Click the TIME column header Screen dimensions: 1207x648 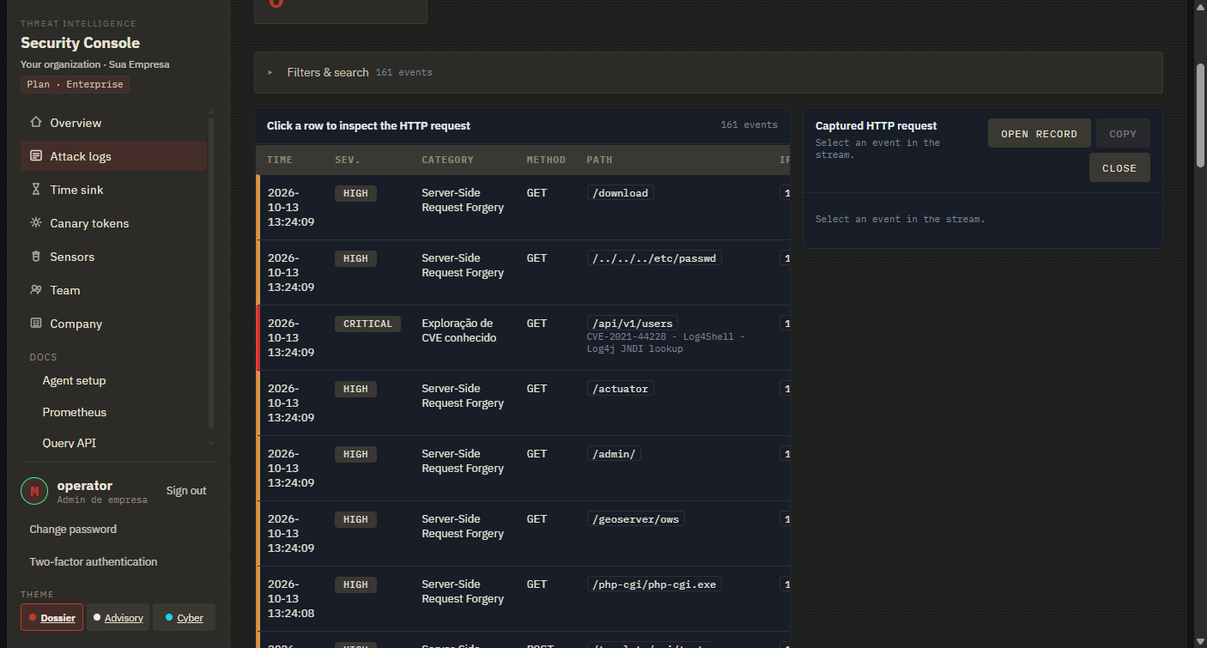(280, 160)
